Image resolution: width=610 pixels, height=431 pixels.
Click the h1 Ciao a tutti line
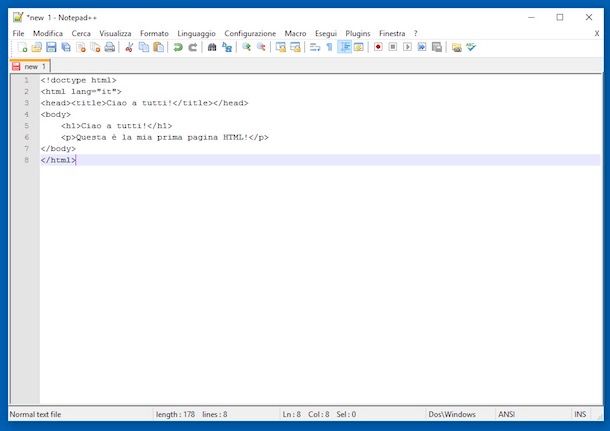pos(116,126)
